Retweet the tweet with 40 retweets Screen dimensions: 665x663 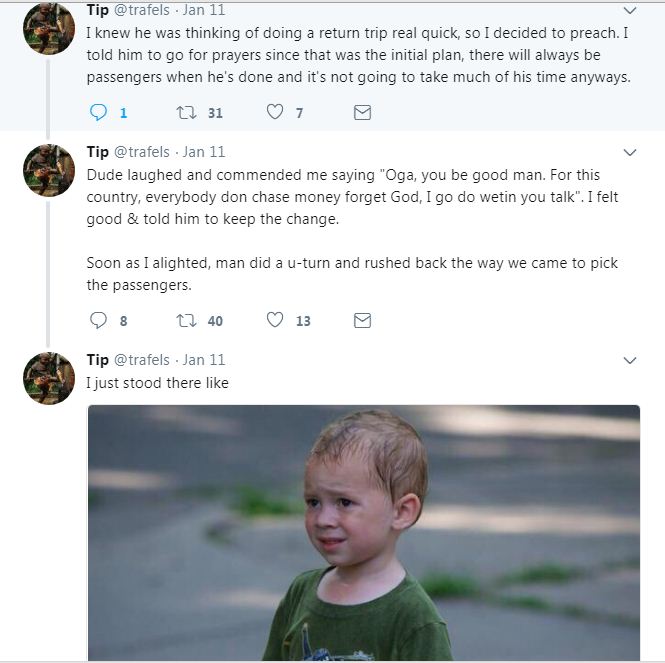[x=186, y=321]
